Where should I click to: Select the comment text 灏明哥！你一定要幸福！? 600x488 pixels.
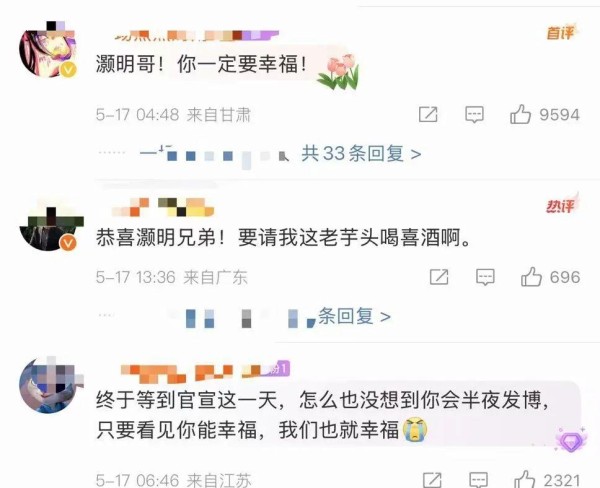pos(201,64)
